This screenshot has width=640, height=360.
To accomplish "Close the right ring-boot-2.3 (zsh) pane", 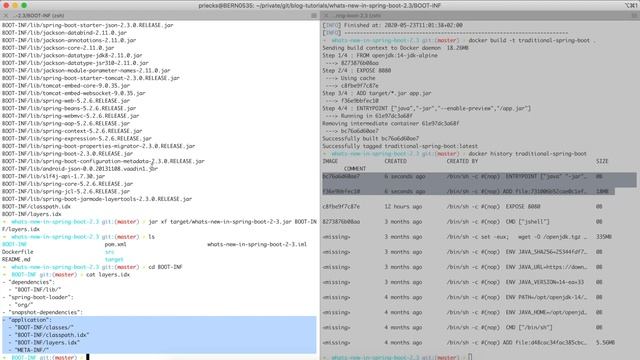I will point(326,16).
